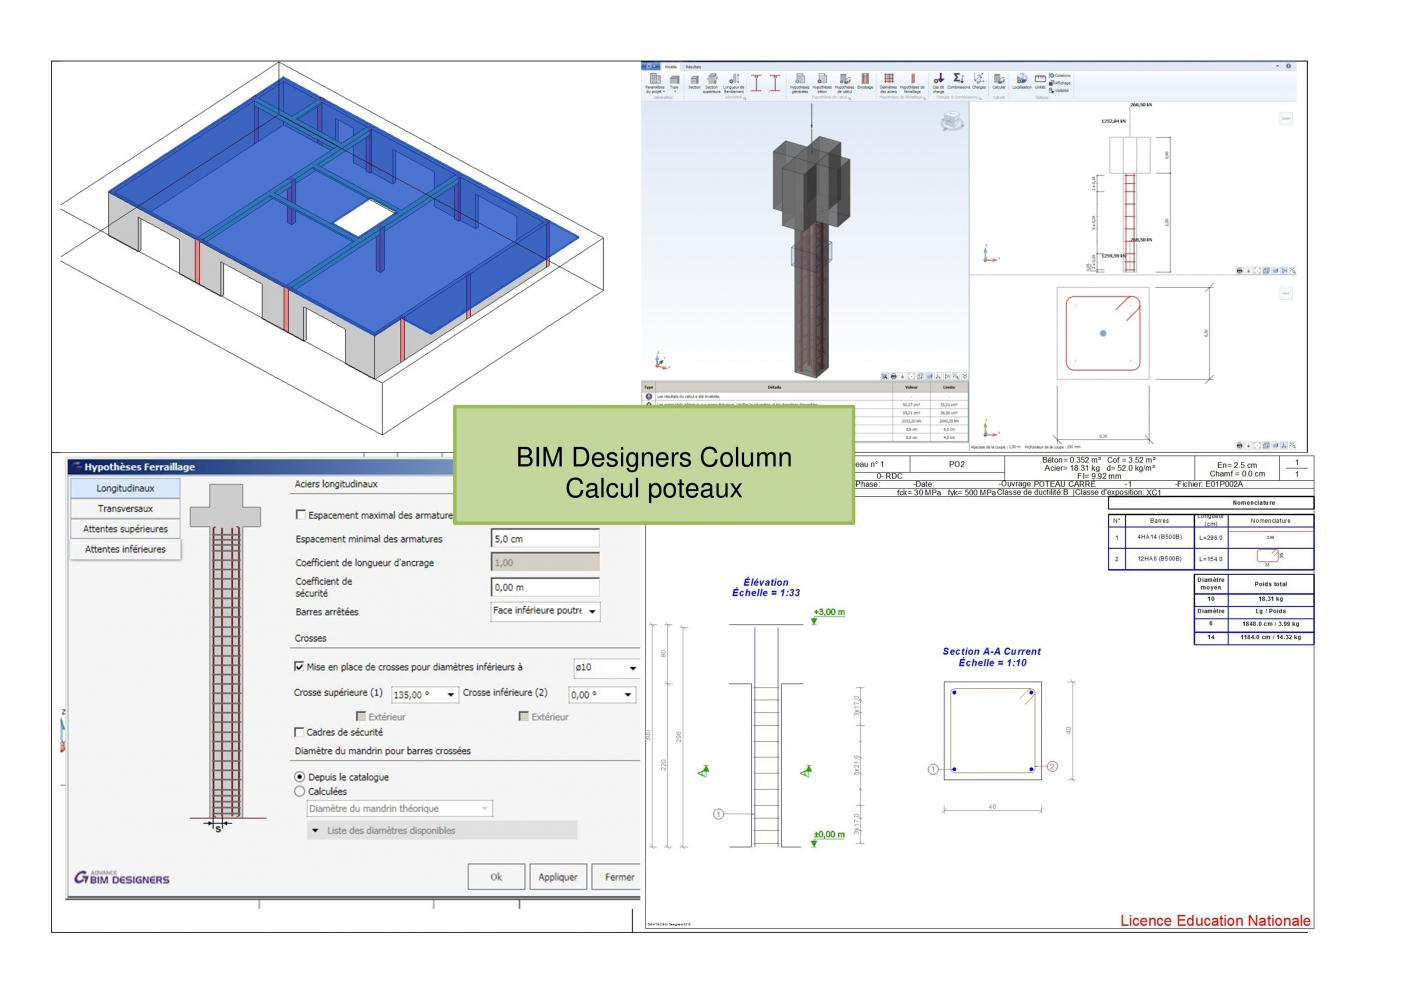Click the Menu button in the elevation view

pyautogui.click(x=1287, y=119)
